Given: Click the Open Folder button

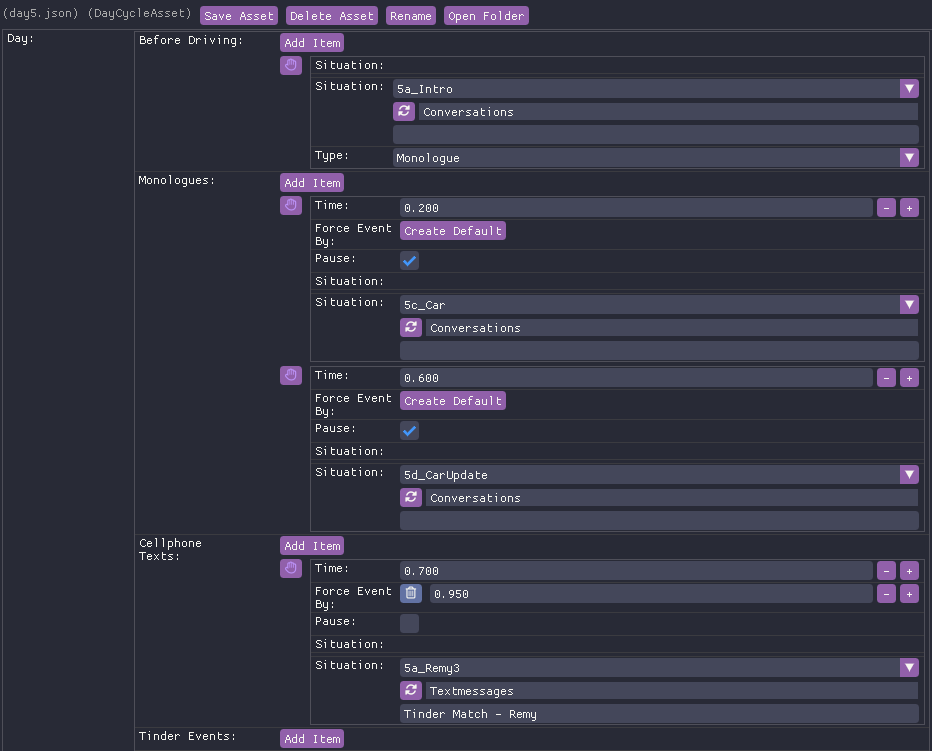Looking at the screenshot, I should click(x=485, y=16).
